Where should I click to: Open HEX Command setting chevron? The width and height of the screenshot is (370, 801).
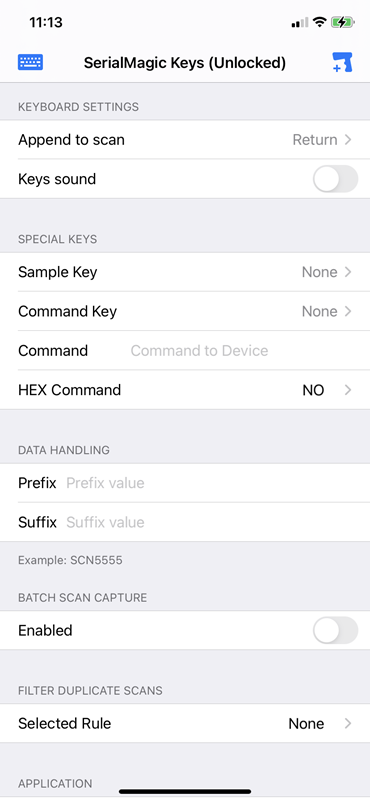coord(348,390)
